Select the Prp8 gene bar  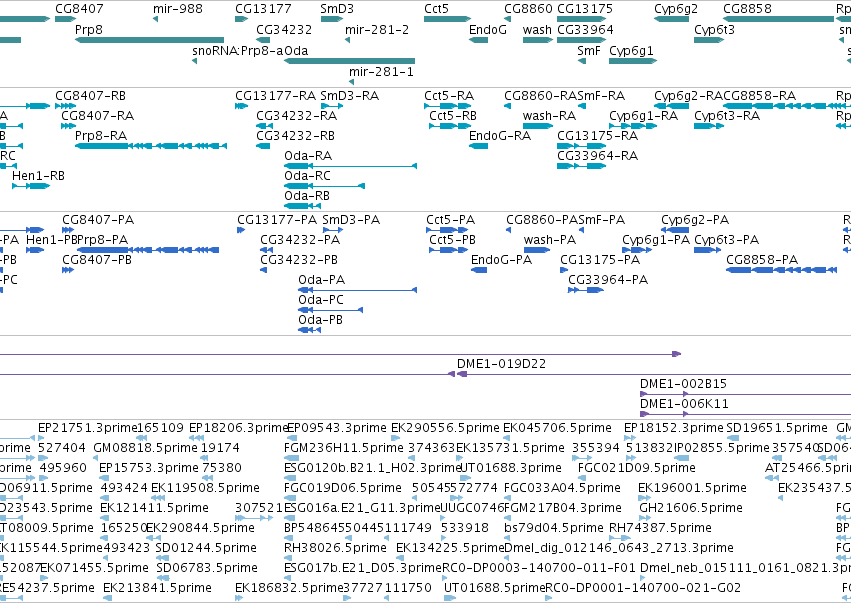[149, 40]
